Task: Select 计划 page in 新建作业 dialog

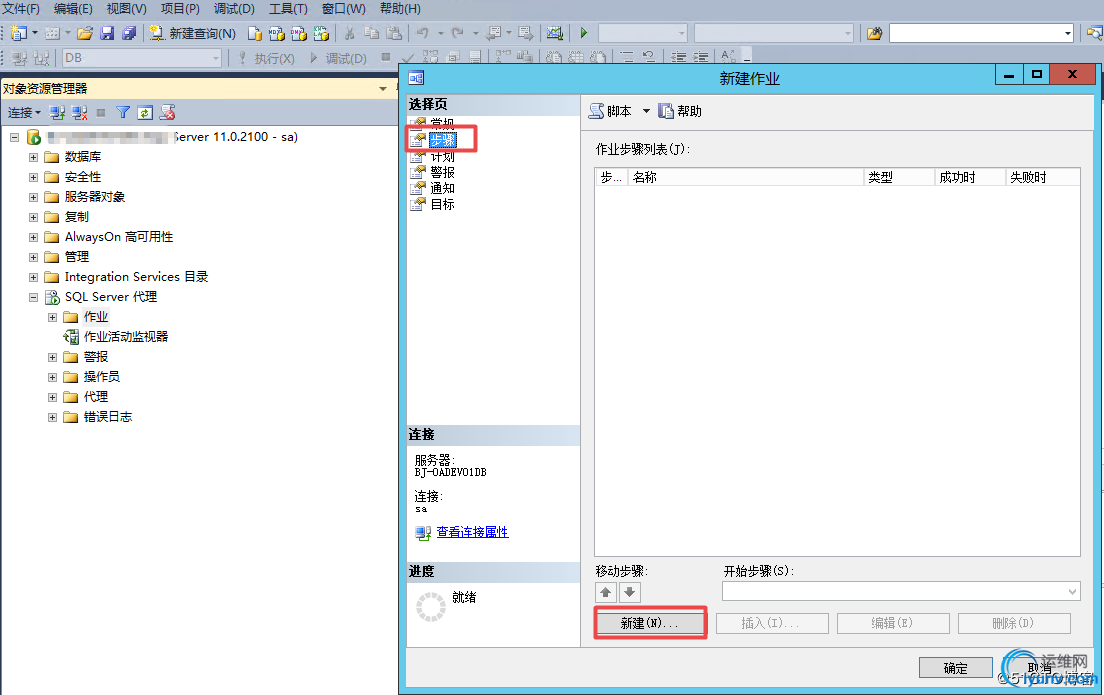Action: pyautogui.click(x=443, y=156)
